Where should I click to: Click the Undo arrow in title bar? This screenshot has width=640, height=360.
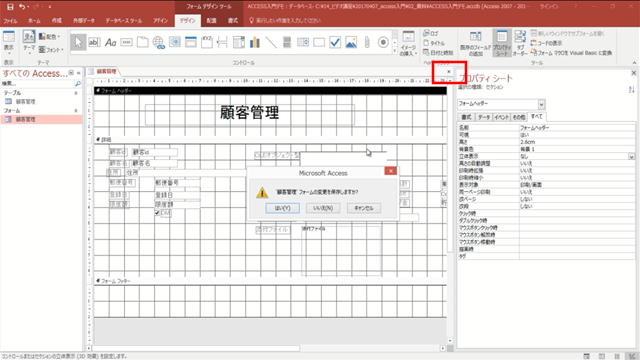click(22, 7)
